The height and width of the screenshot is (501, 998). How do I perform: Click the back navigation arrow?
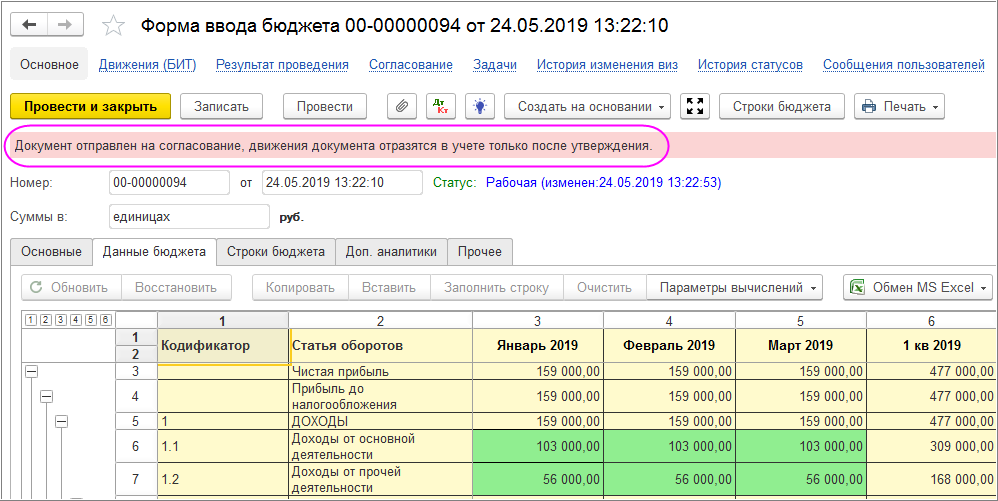29,25
